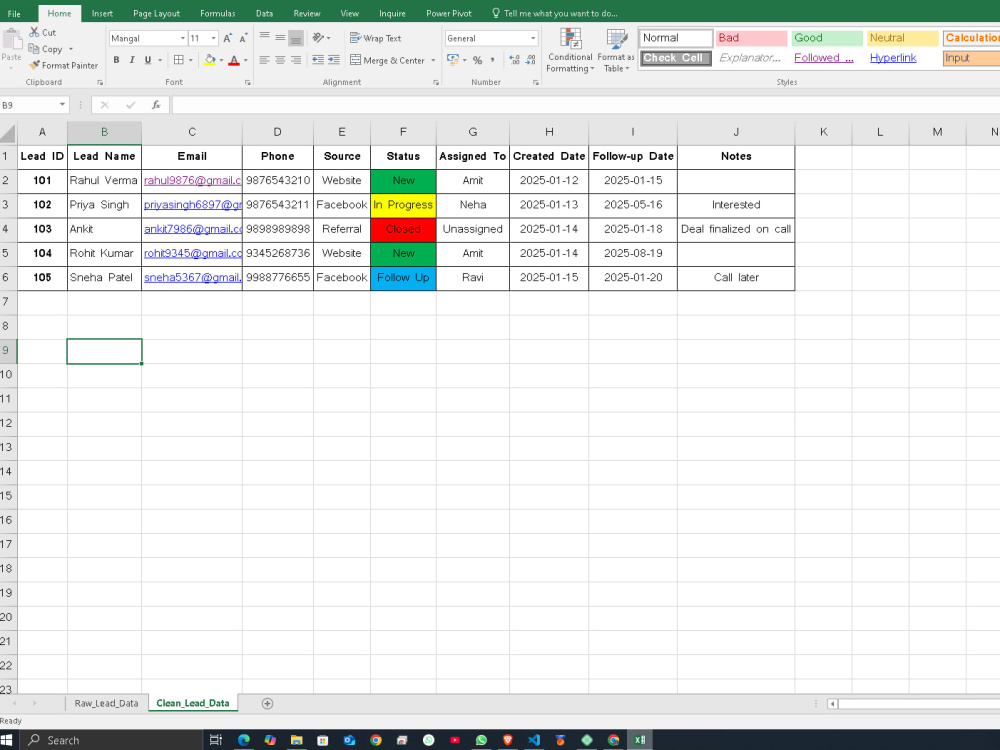Switch to the Page Layout tab

(156, 13)
